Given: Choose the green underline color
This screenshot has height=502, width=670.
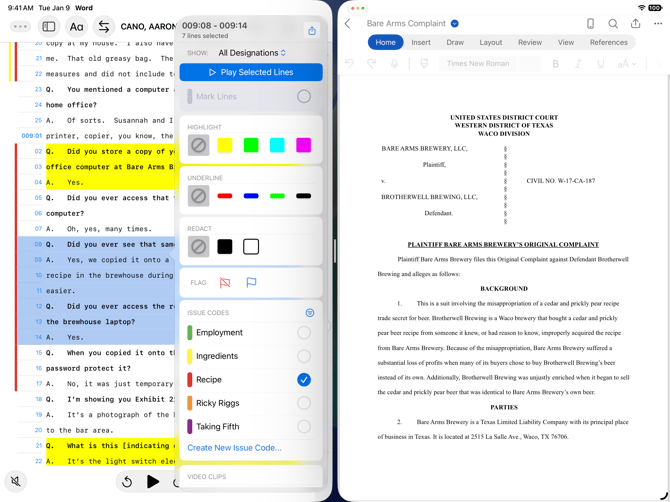Looking at the screenshot, I should tap(277, 196).
